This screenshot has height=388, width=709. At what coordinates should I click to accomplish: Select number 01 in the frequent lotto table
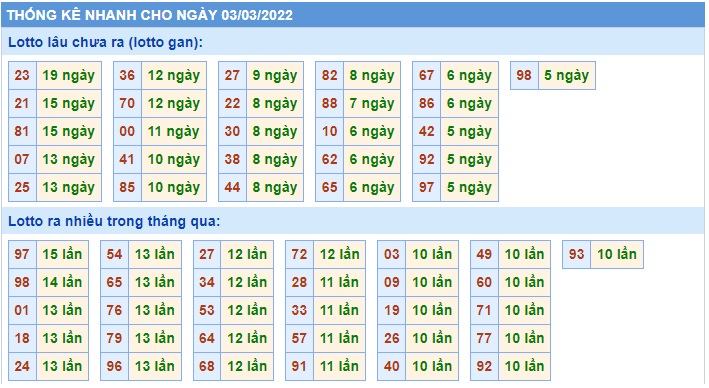pos(22,310)
